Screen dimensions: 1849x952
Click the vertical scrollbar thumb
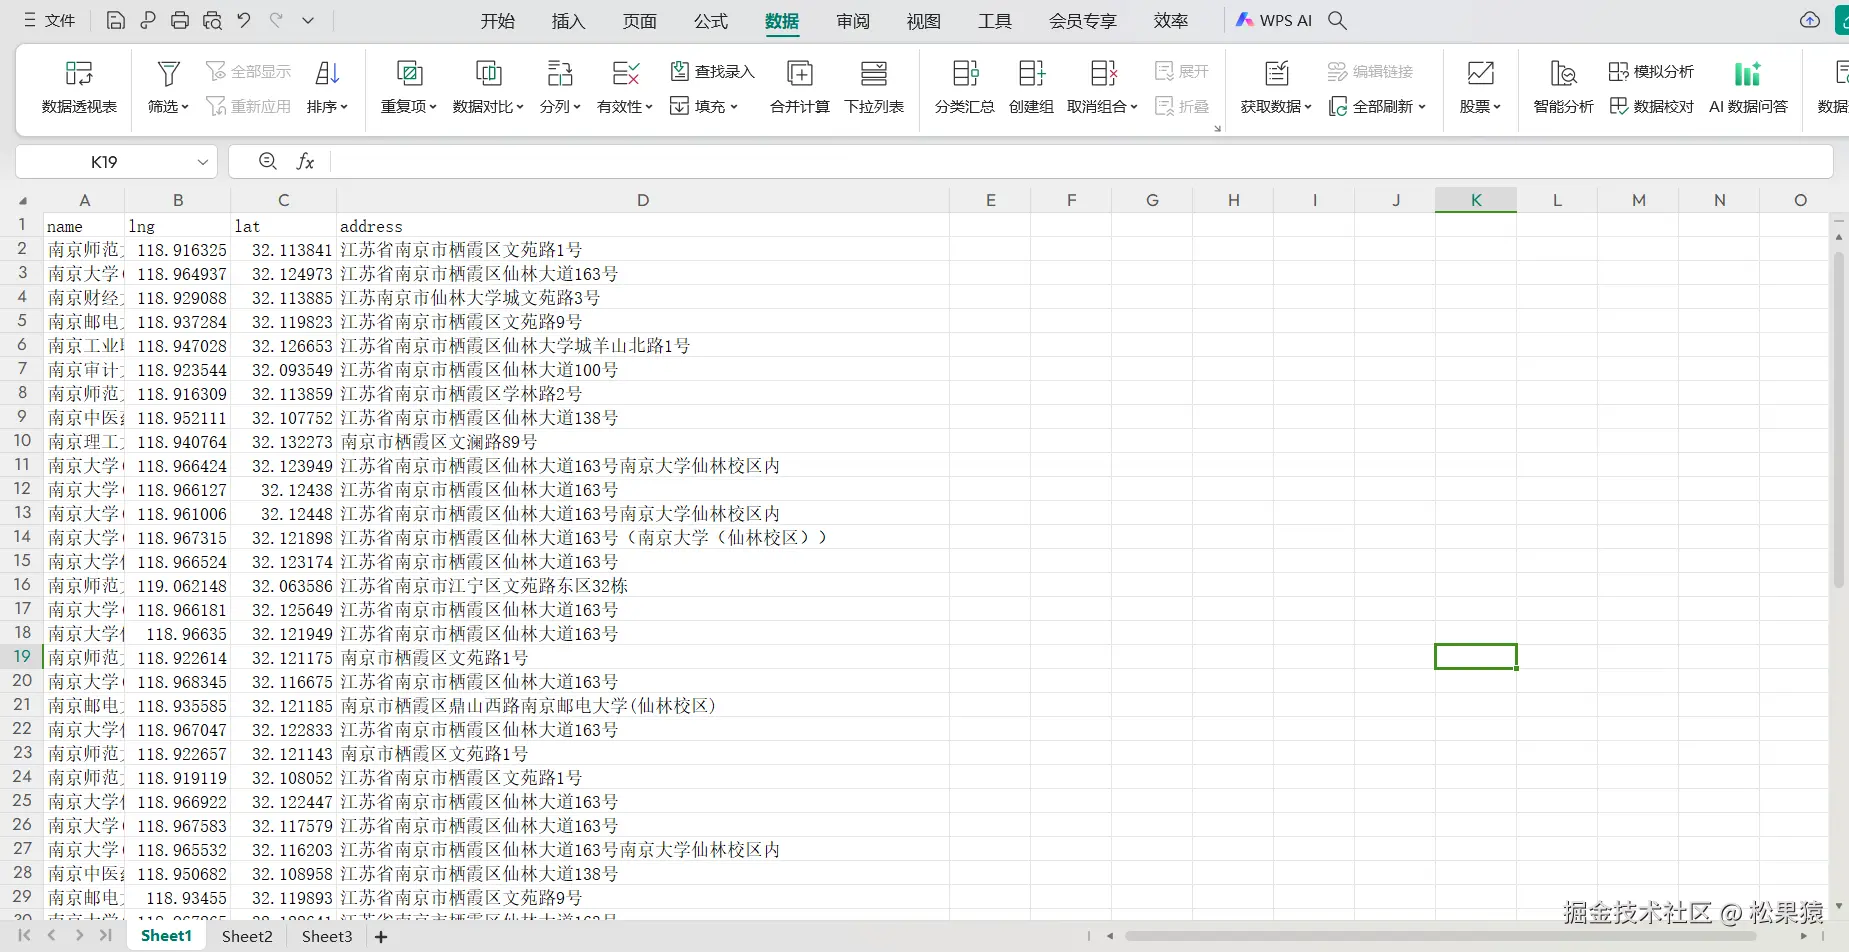[1838, 420]
